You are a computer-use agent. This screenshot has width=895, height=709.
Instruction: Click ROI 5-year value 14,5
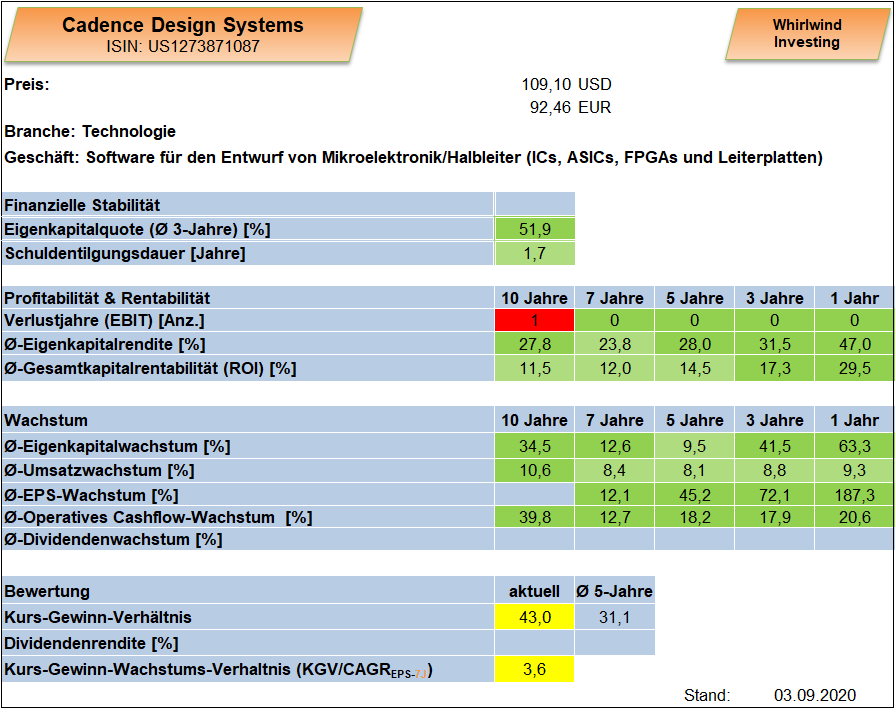[695, 368]
